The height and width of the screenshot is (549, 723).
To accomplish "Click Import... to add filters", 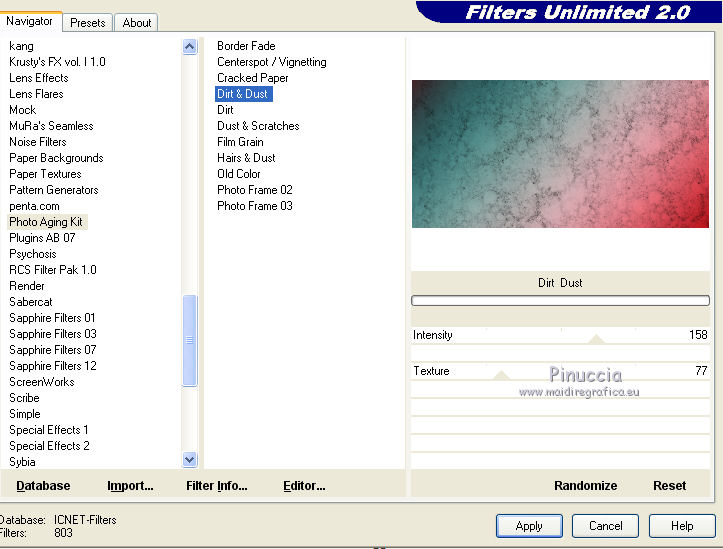I will [x=130, y=486].
